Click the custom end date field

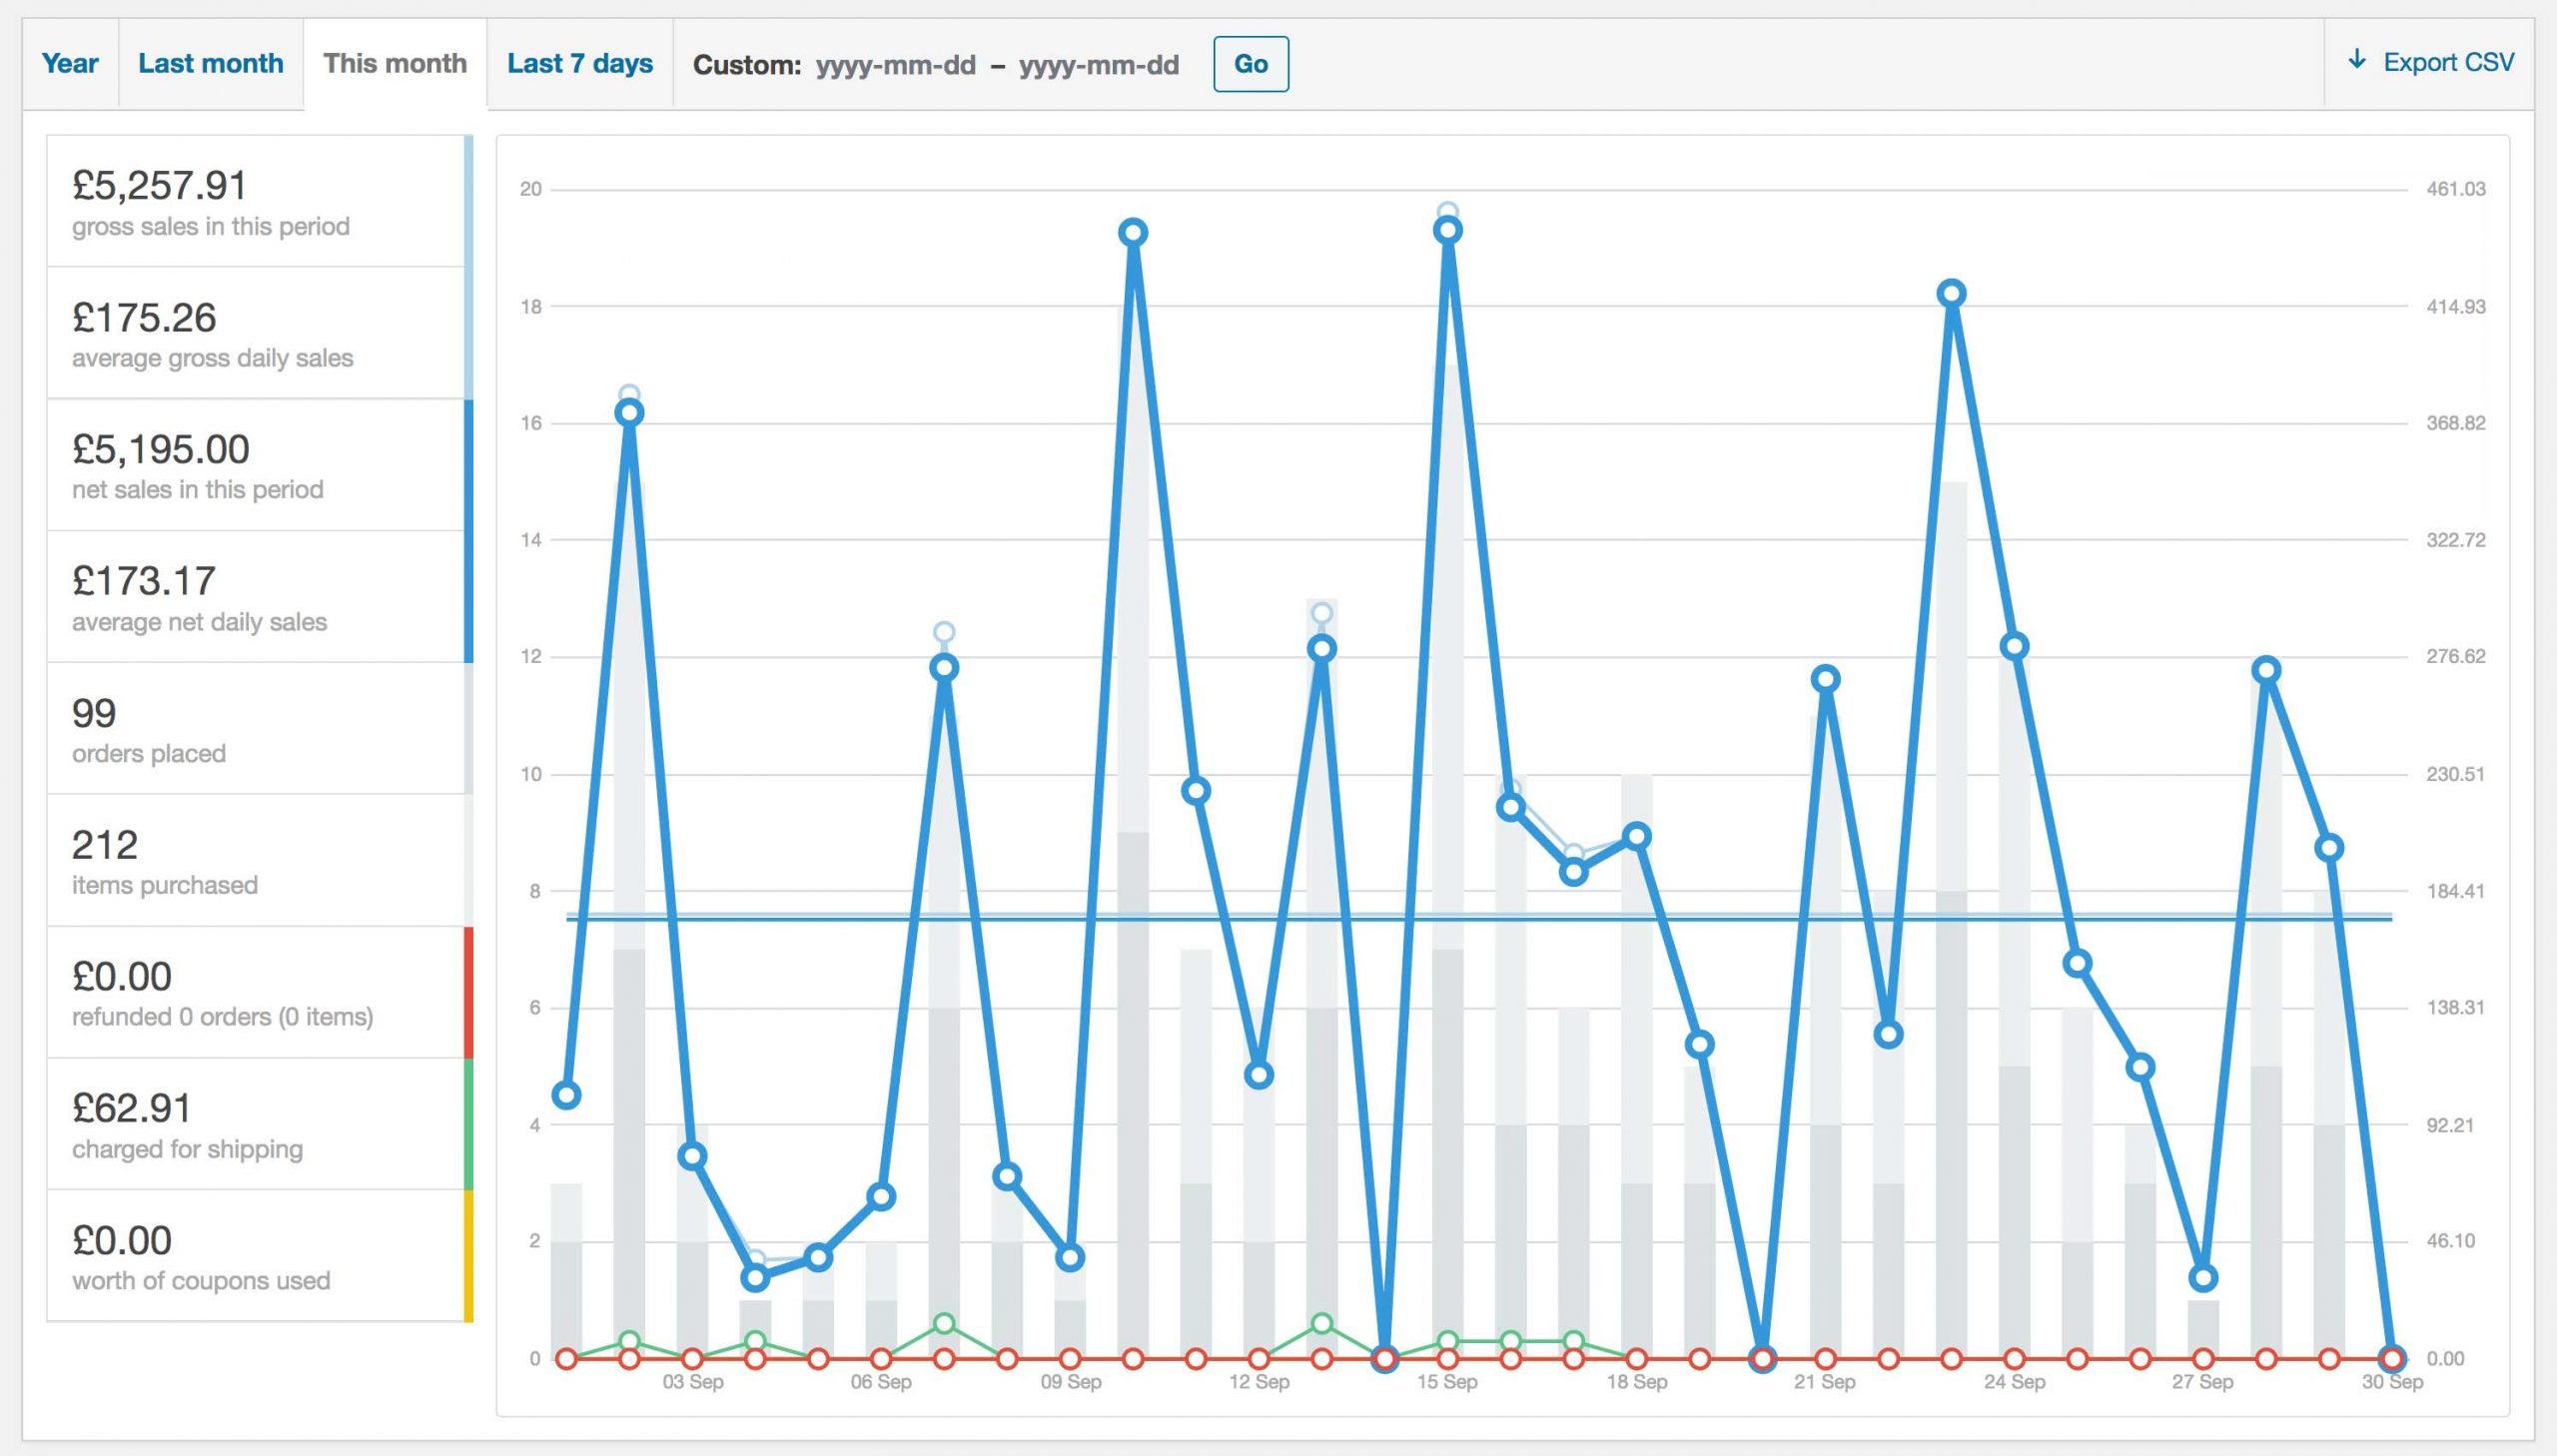(1099, 65)
